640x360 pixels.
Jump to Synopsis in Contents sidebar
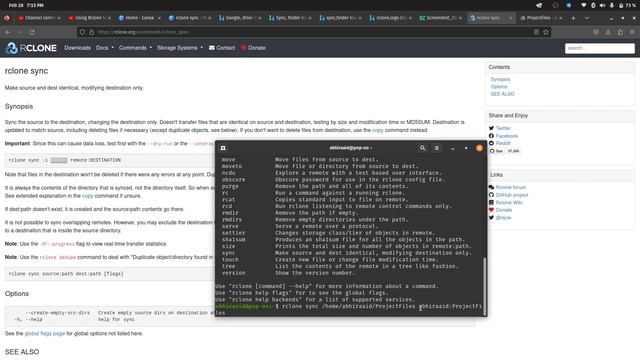[500, 79]
